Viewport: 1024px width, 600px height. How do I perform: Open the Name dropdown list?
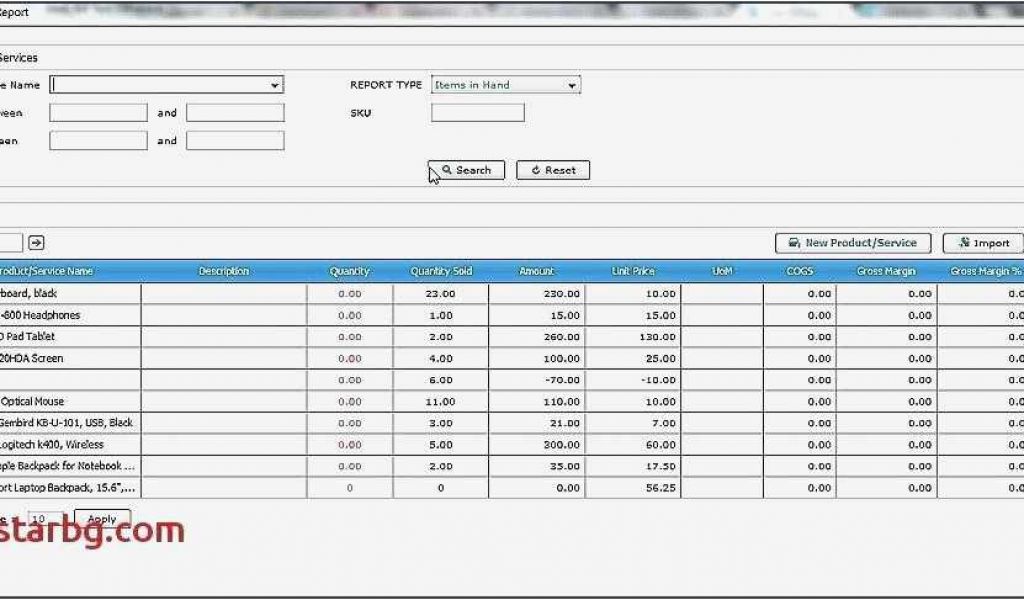tap(275, 86)
